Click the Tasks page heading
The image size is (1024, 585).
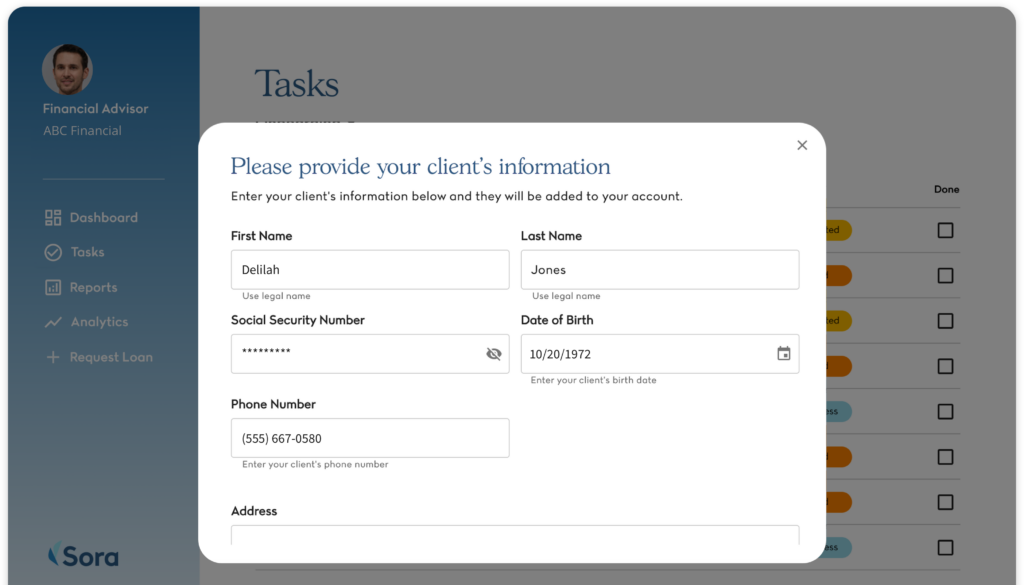296,84
